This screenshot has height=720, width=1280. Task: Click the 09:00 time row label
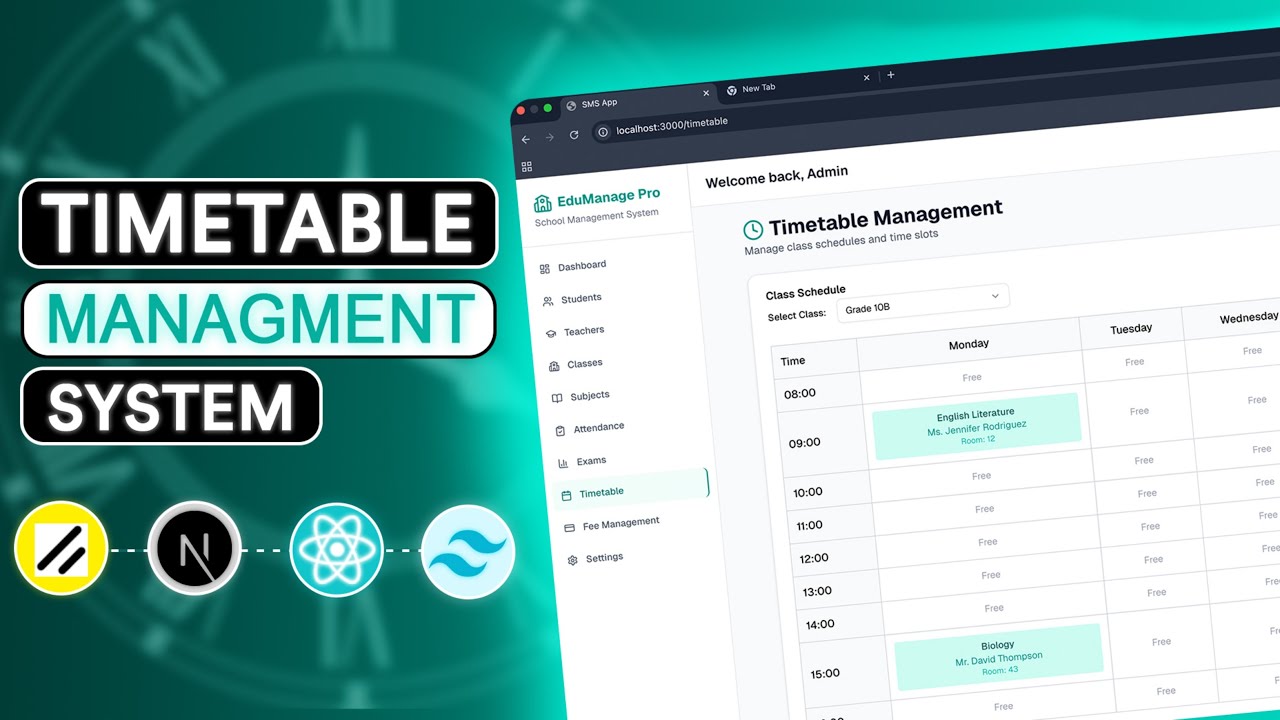(x=805, y=442)
